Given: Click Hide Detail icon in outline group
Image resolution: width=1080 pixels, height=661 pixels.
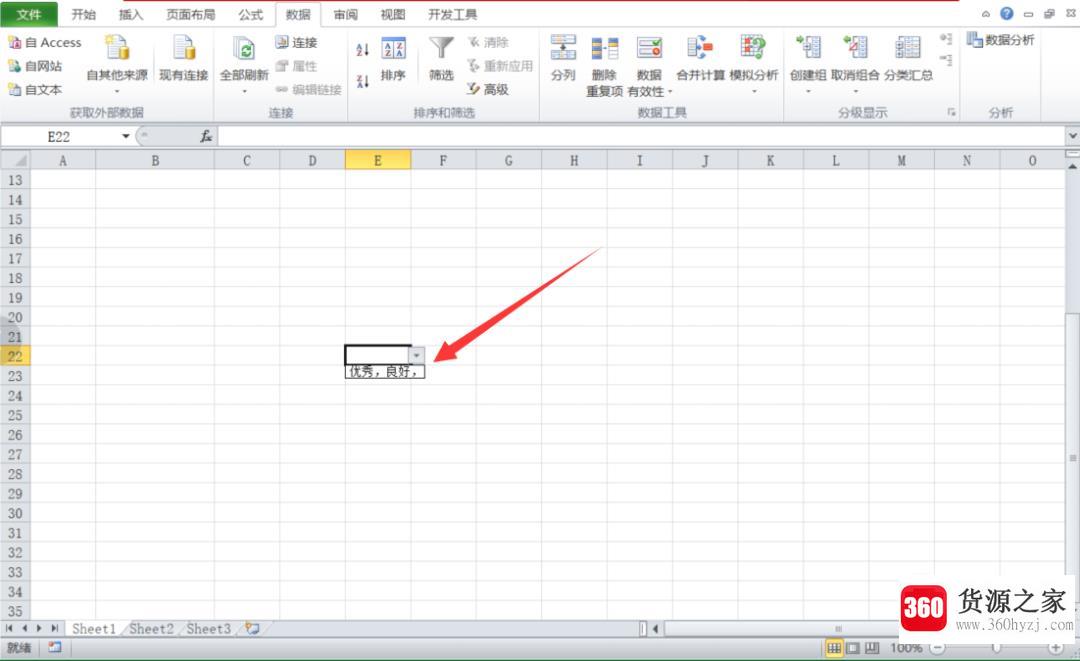Looking at the screenshot, I should [x=946, y=61].
